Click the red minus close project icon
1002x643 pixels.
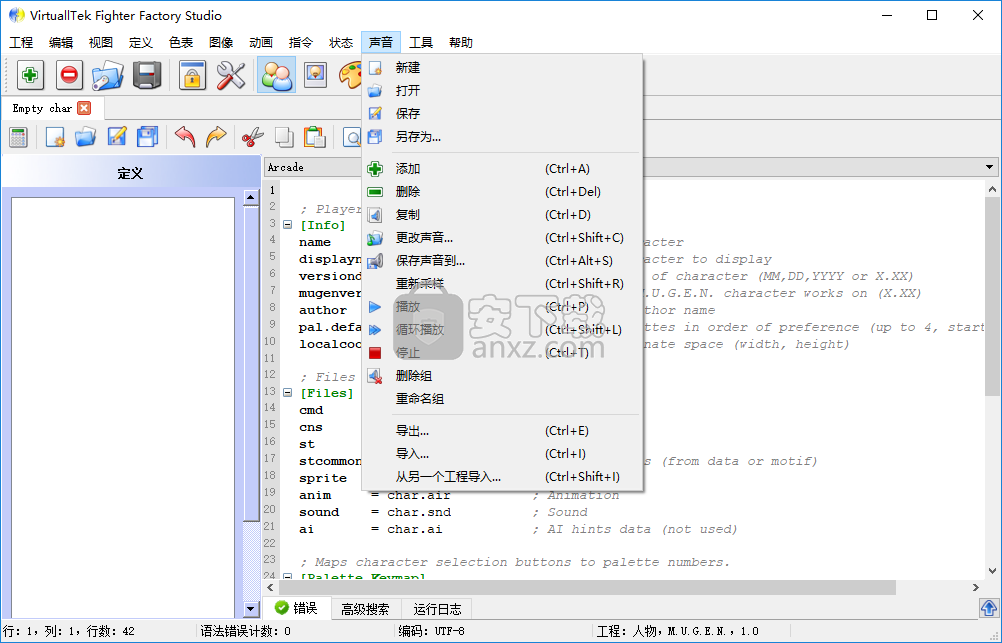69,75
